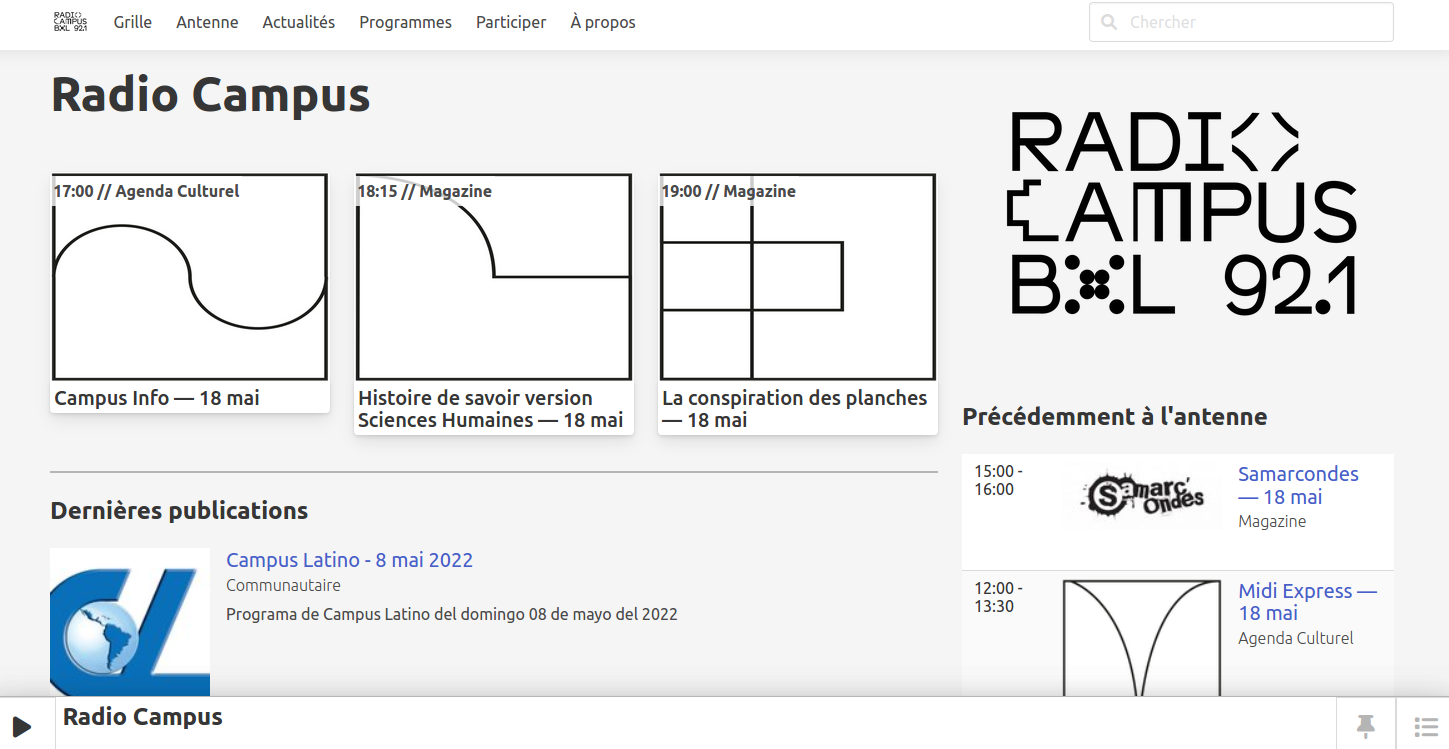Expand the Programmes menu
Viewport: 1449px width, 749px height.
405,22
